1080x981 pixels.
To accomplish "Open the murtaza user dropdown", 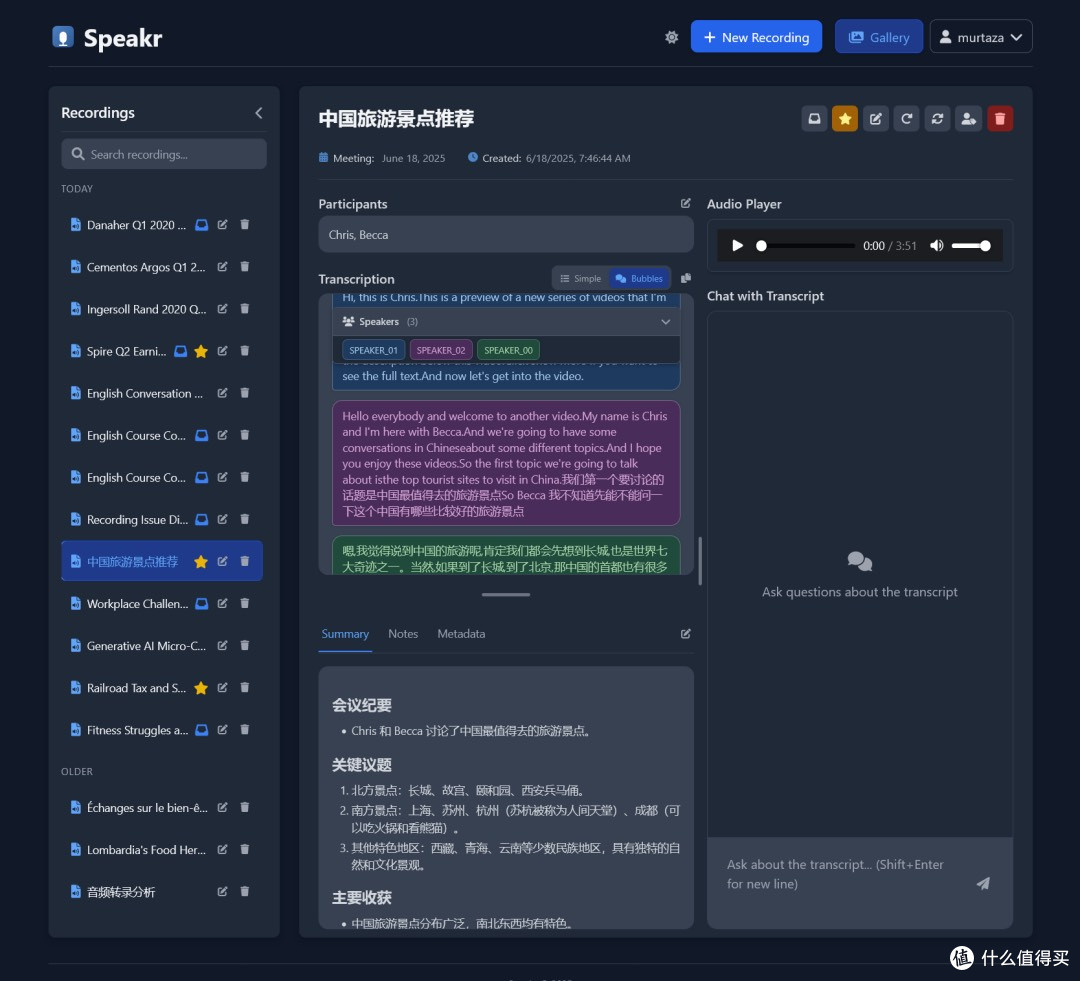I will click(x=981, y=37).
